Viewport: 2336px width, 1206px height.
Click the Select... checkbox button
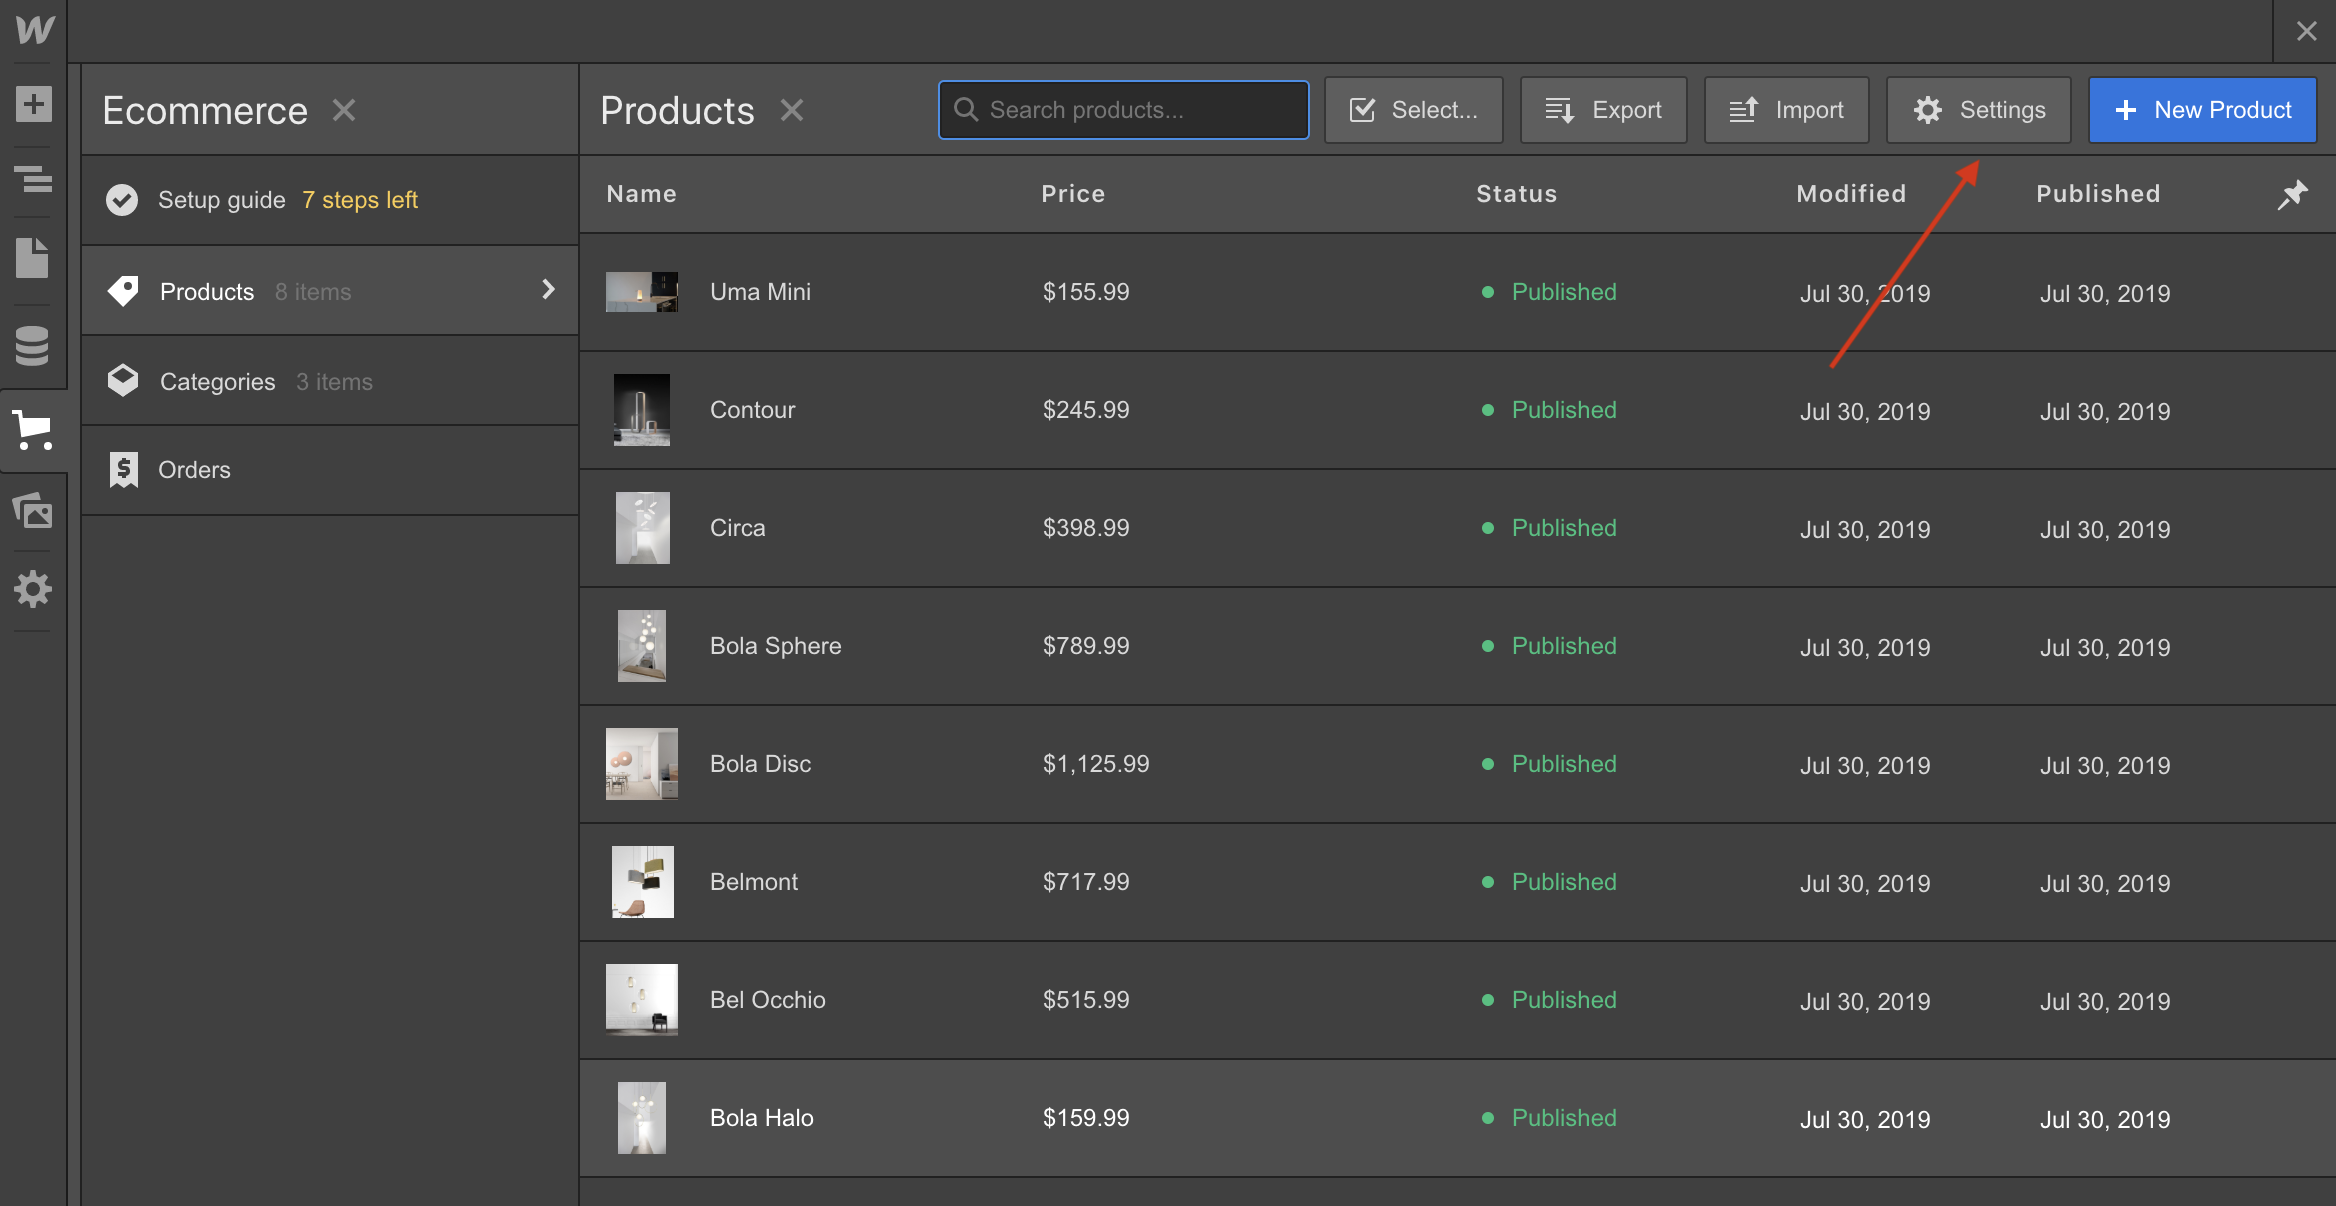point(1413,110)
